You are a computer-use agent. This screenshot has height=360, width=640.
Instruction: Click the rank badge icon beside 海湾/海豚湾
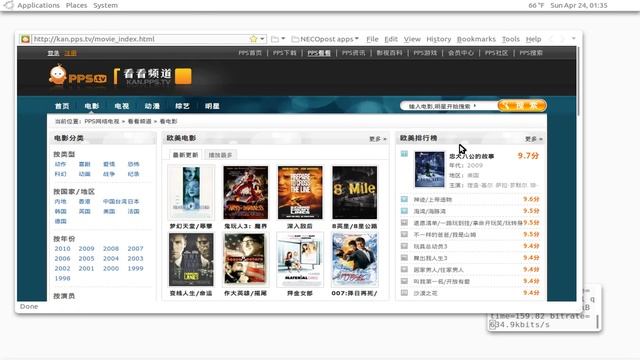point(404,211)
